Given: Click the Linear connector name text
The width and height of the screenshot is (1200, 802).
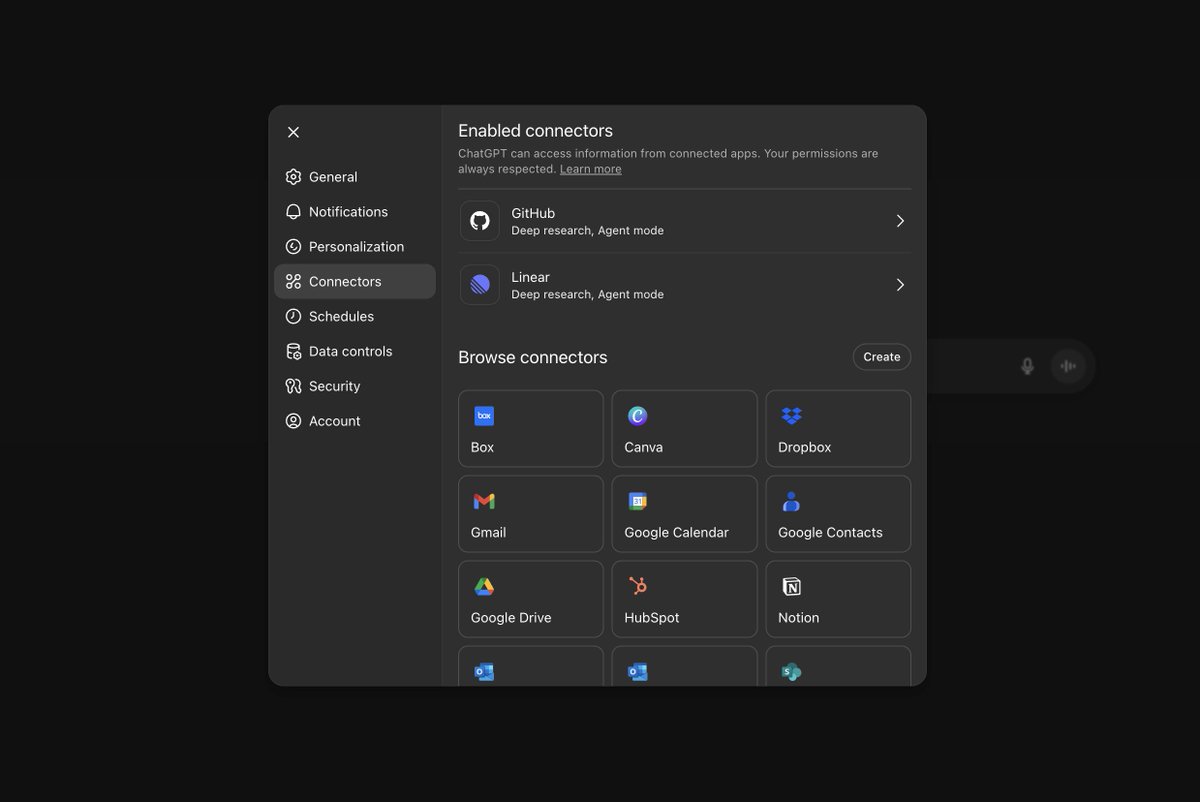Looking at the screenshot, I should [530, 277].
